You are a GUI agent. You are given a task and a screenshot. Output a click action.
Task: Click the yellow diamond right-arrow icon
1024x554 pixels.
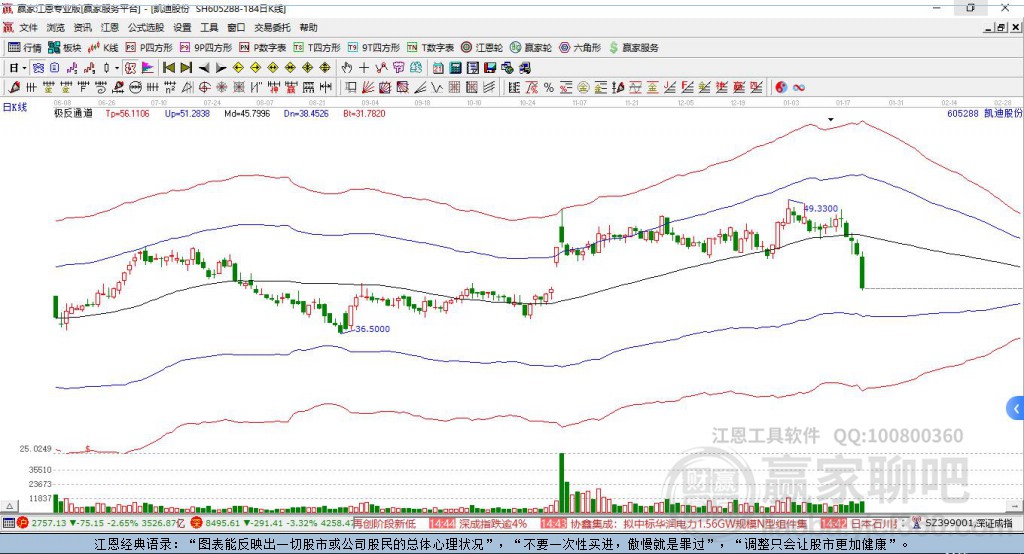click(x=255, y=67)
